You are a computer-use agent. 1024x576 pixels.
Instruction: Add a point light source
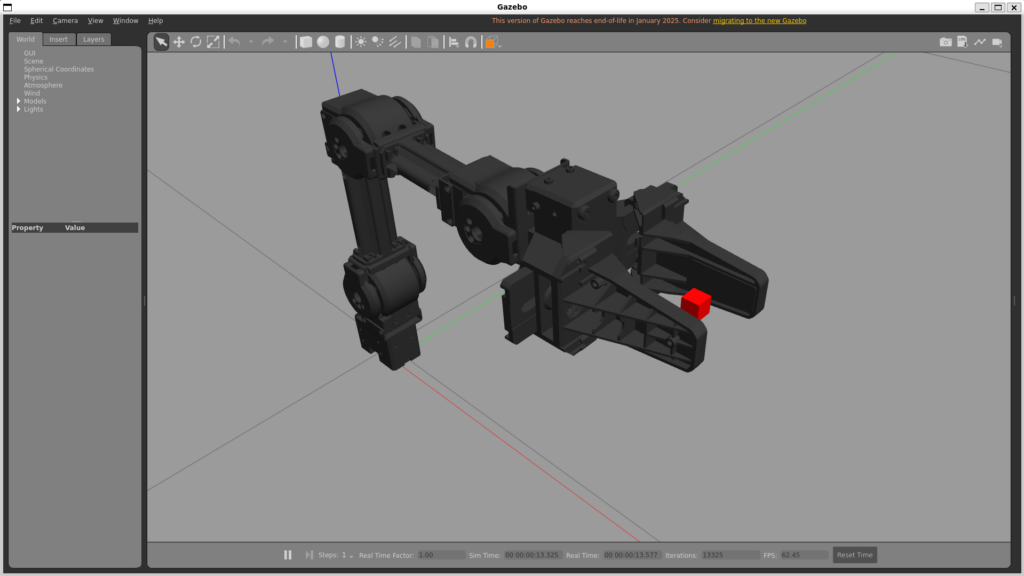(x=361, y=42)
